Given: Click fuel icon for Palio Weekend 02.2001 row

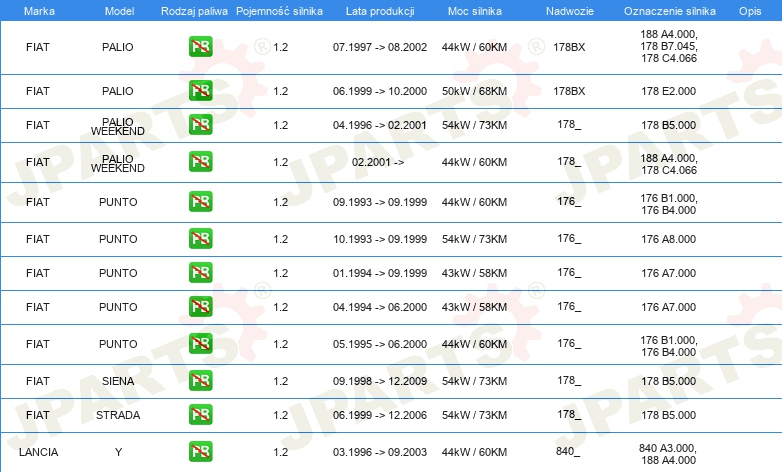Looking at the screenshot, I should tap(200, 162).
